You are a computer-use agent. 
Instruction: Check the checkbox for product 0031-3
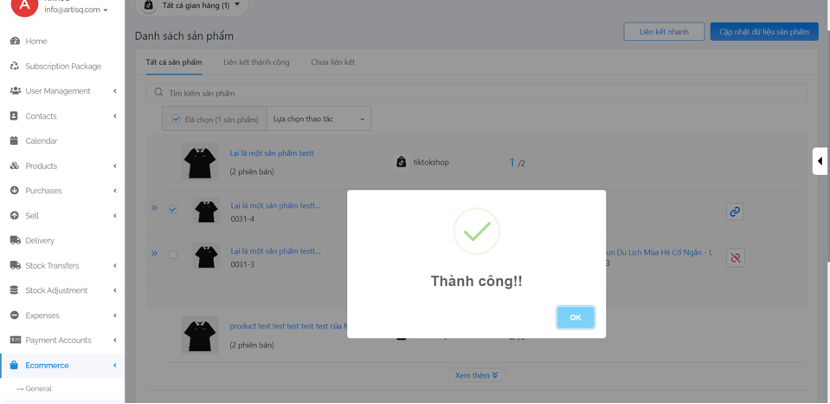click(x=173, y=255)
